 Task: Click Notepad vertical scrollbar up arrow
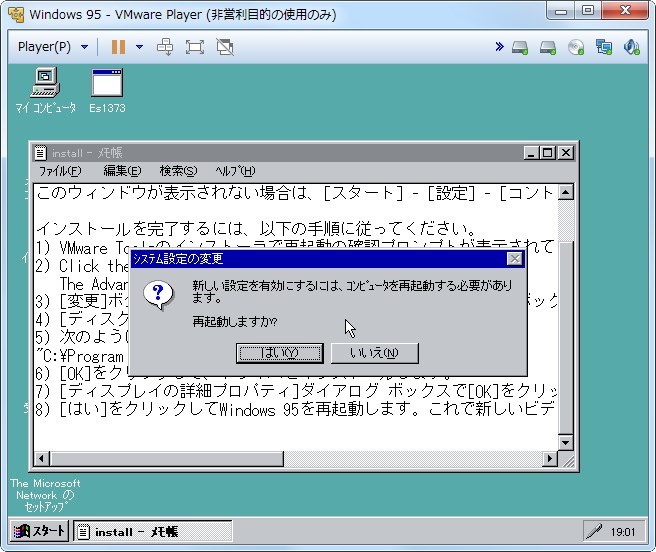click(x=566, y=193)
